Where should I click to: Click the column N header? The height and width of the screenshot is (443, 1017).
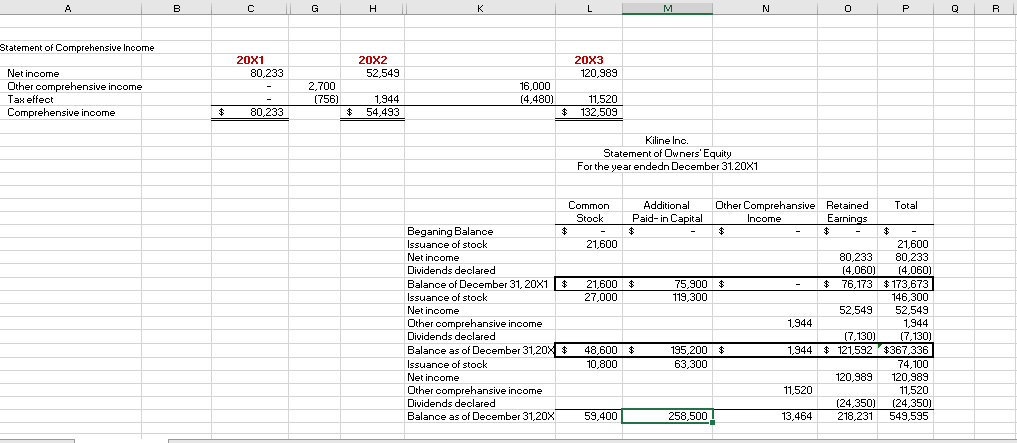click(766, 8)
